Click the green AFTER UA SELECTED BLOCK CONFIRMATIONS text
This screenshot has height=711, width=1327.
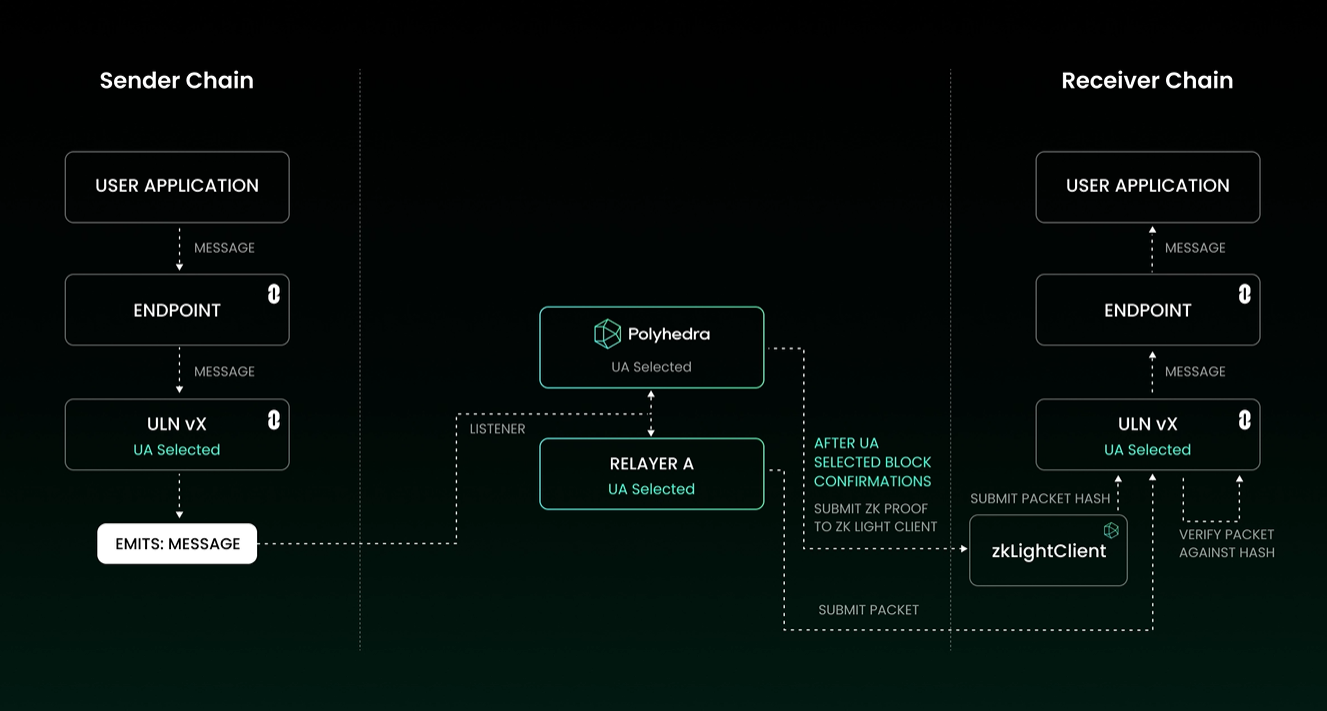tap(873, 462)
